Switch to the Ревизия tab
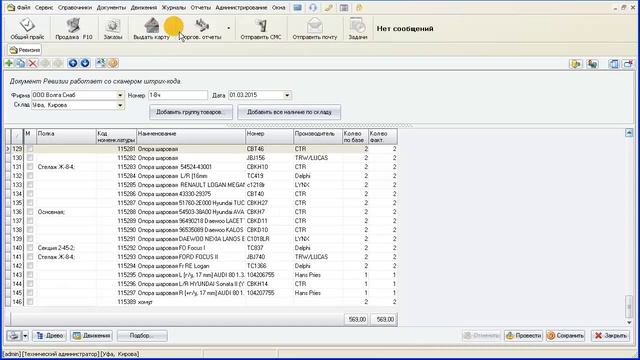This screenshot has width=640, height=360. (25, 50)
